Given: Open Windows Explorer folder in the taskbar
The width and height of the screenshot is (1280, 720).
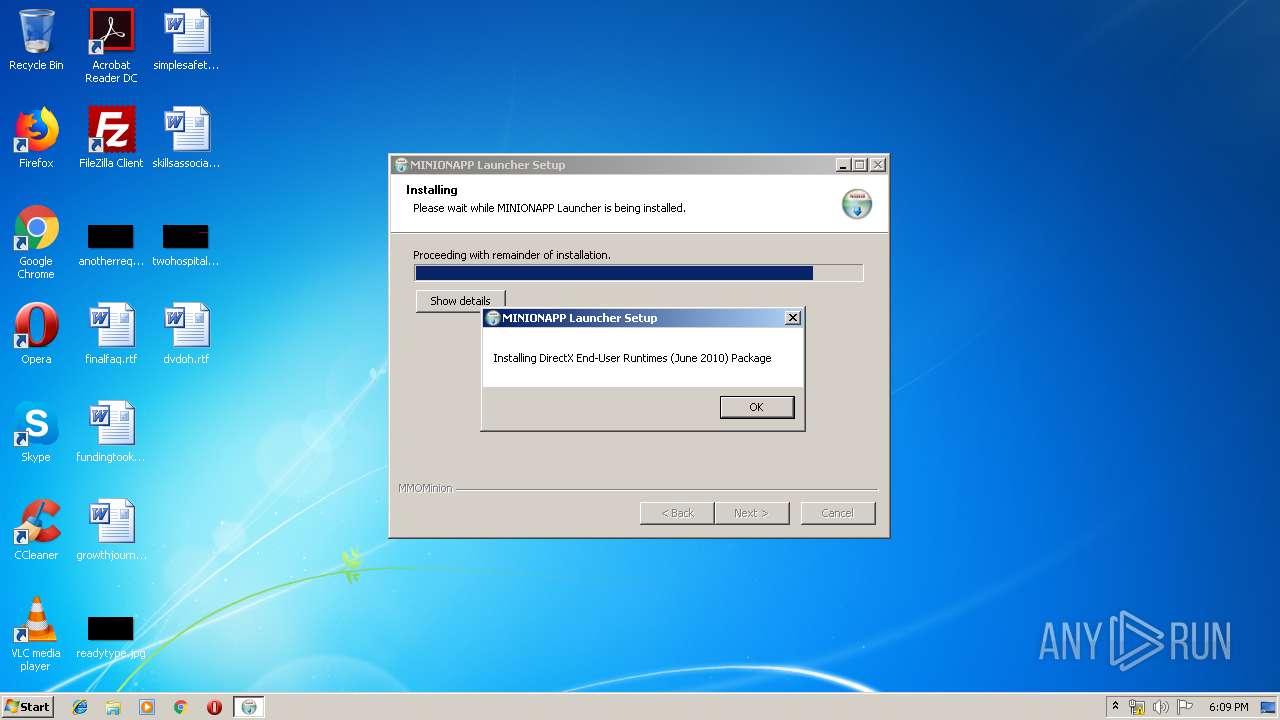Looking at the screenshot, I should [x=113, y=707].
